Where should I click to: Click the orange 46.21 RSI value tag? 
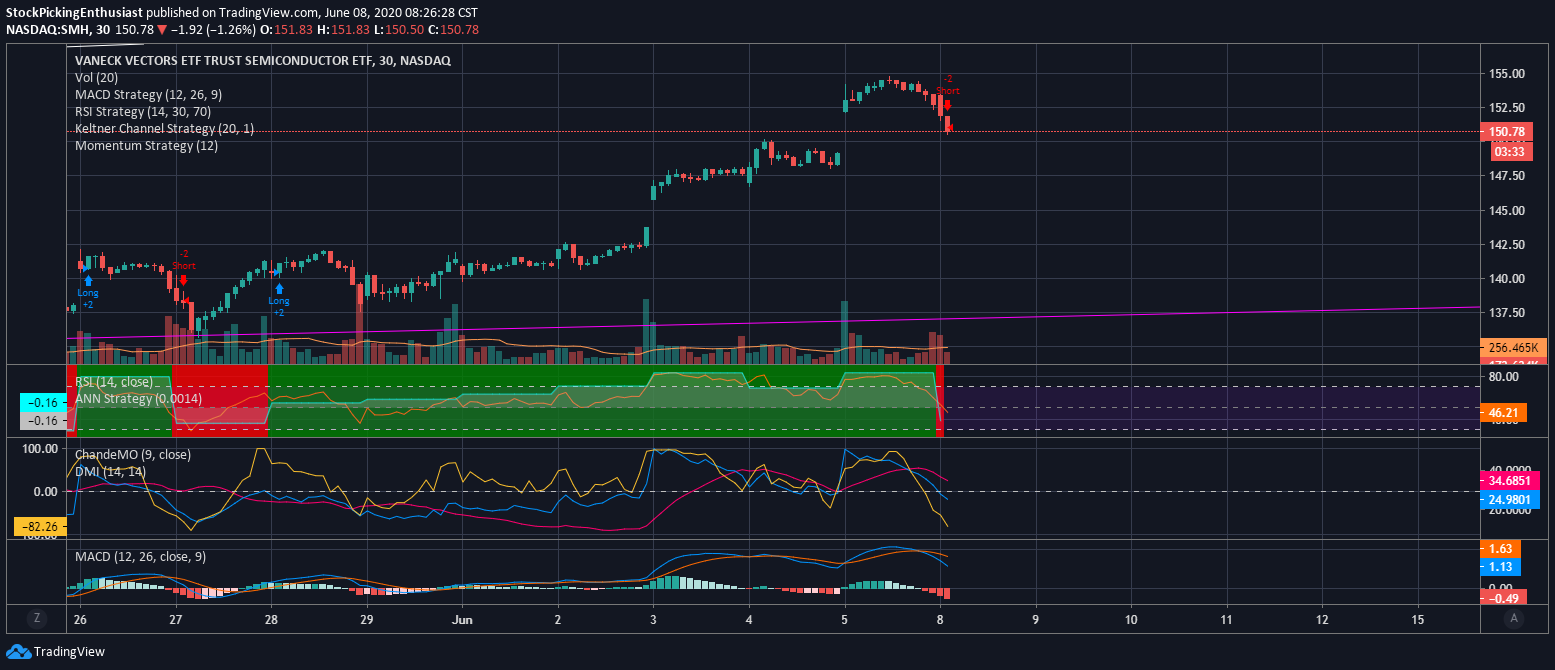click(x=1504, y=411)
